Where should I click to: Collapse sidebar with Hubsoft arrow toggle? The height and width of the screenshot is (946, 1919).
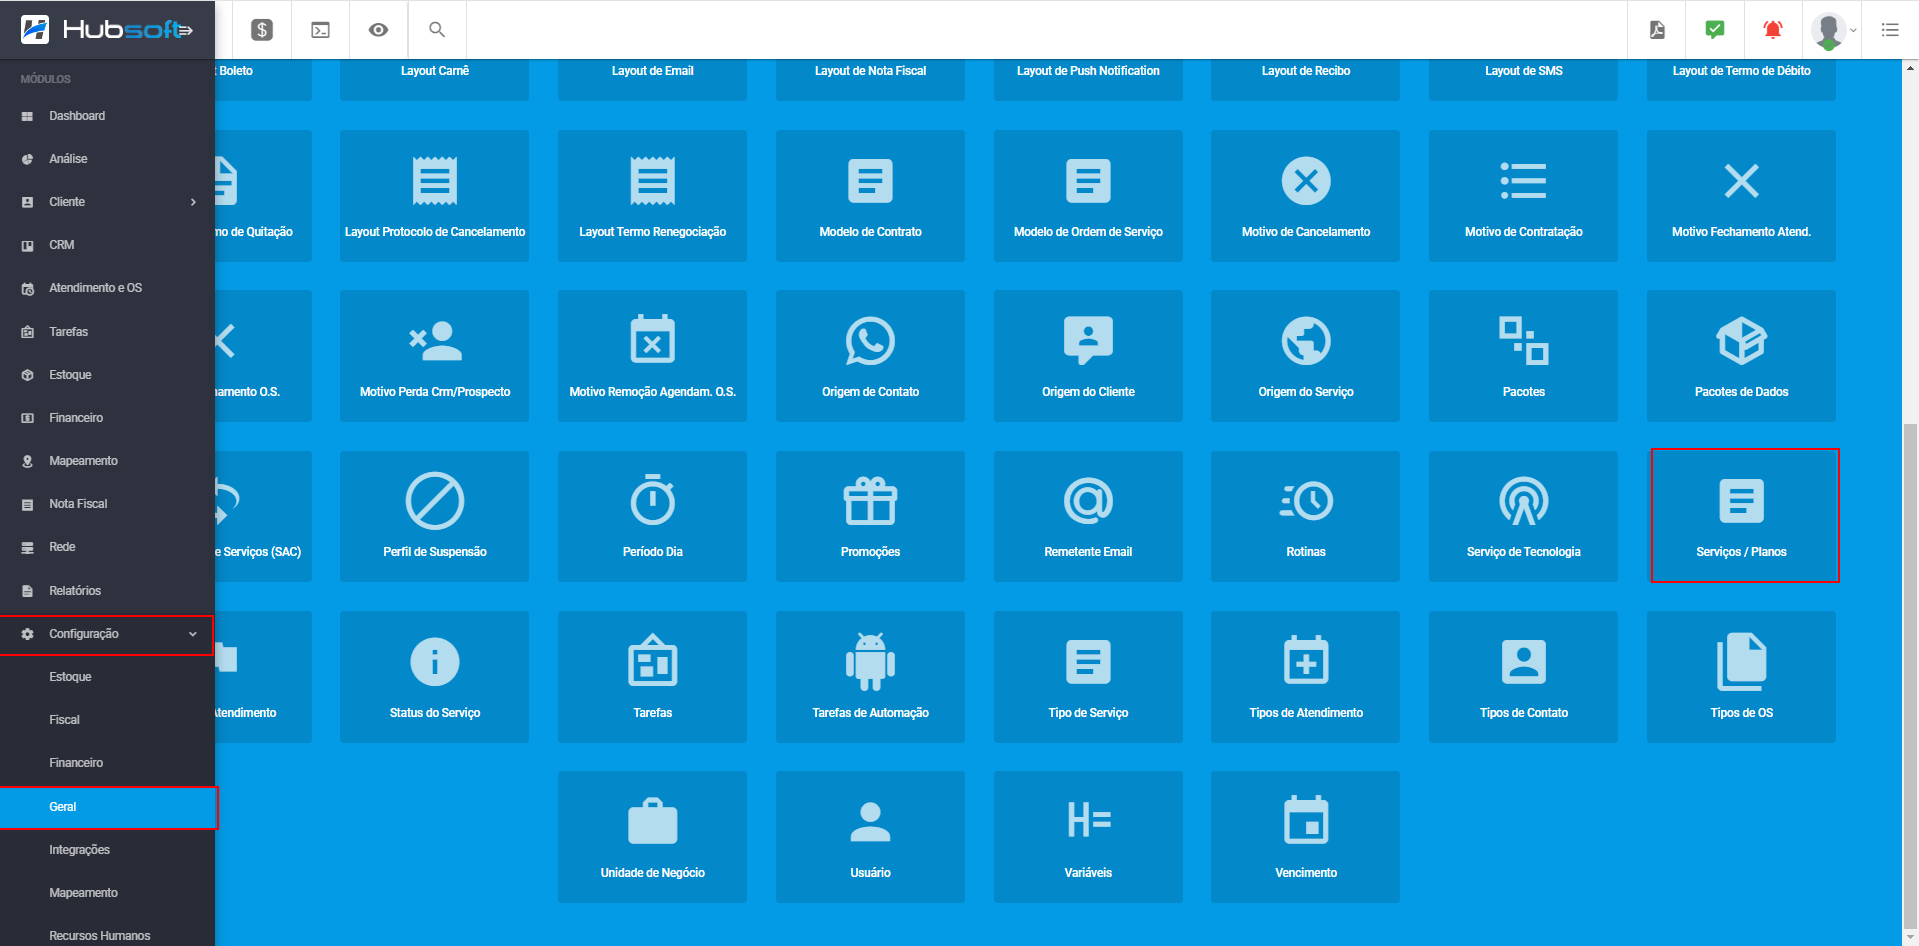185,30
